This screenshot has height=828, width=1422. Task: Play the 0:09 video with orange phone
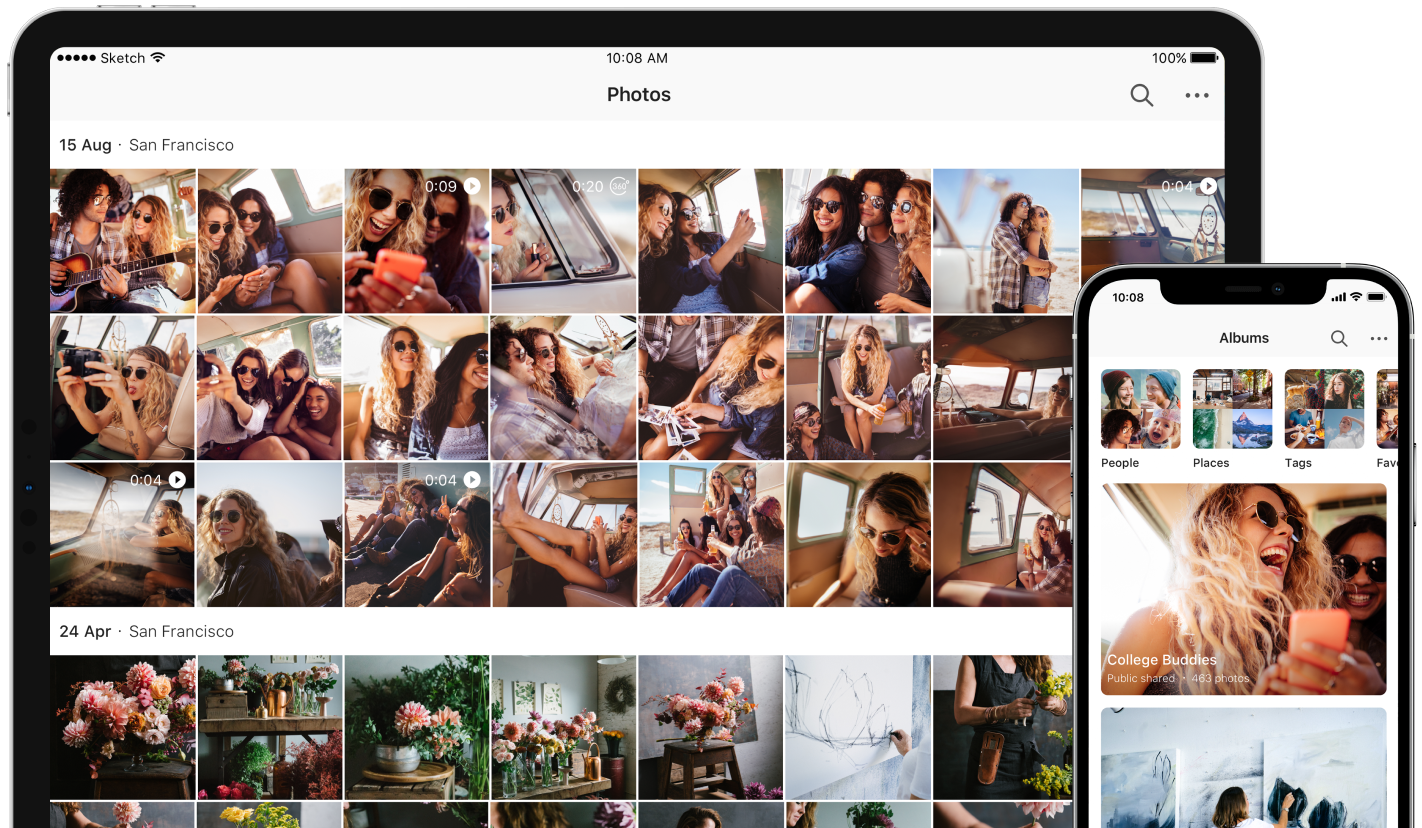[417, 241]
